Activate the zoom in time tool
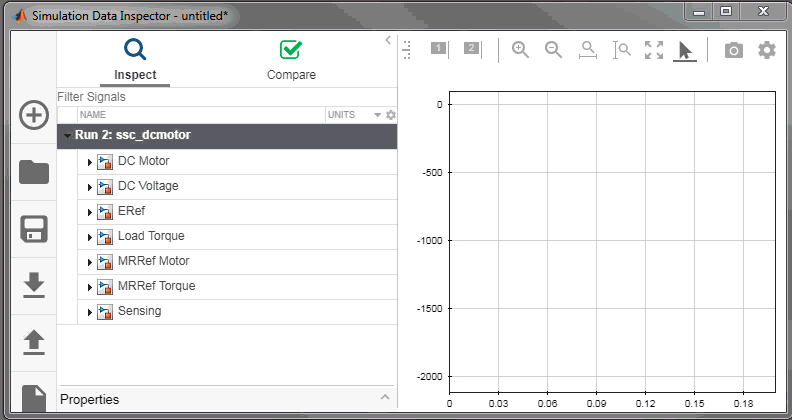The image size is (792, 420). pyautogui.click(x=588, y=50)
